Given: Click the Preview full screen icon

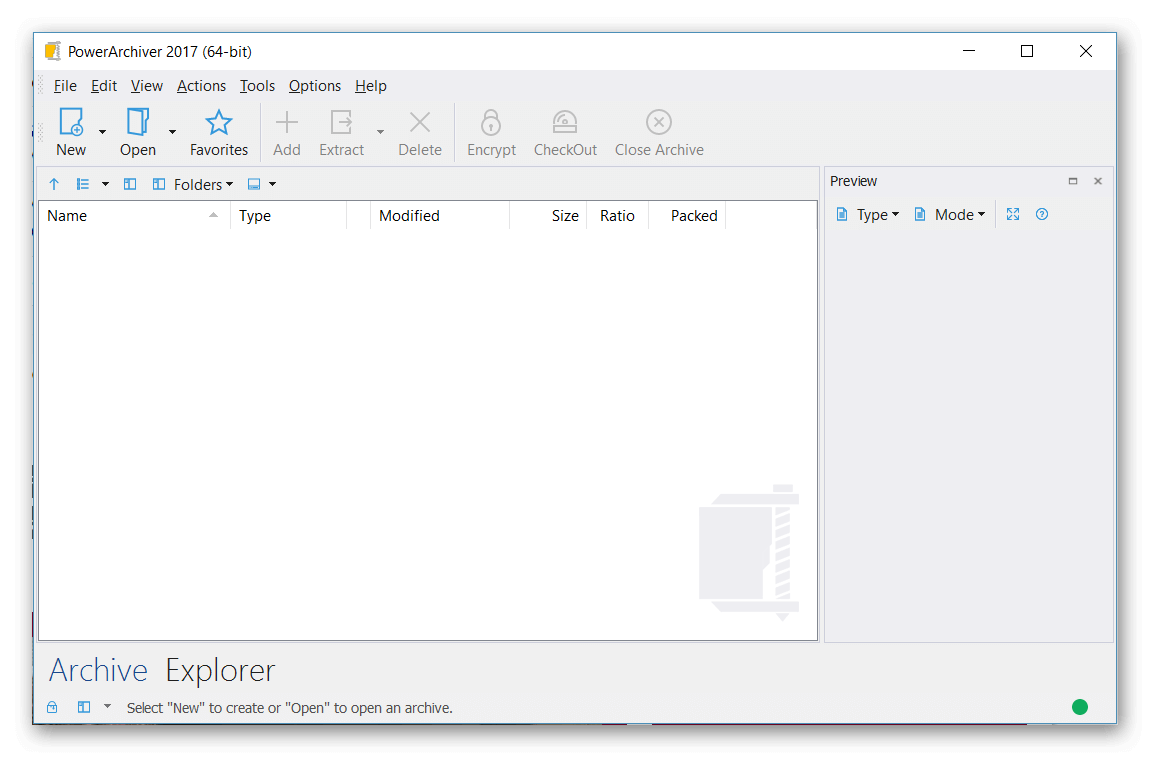Looking at the screenshot, I should point(1013,214).
